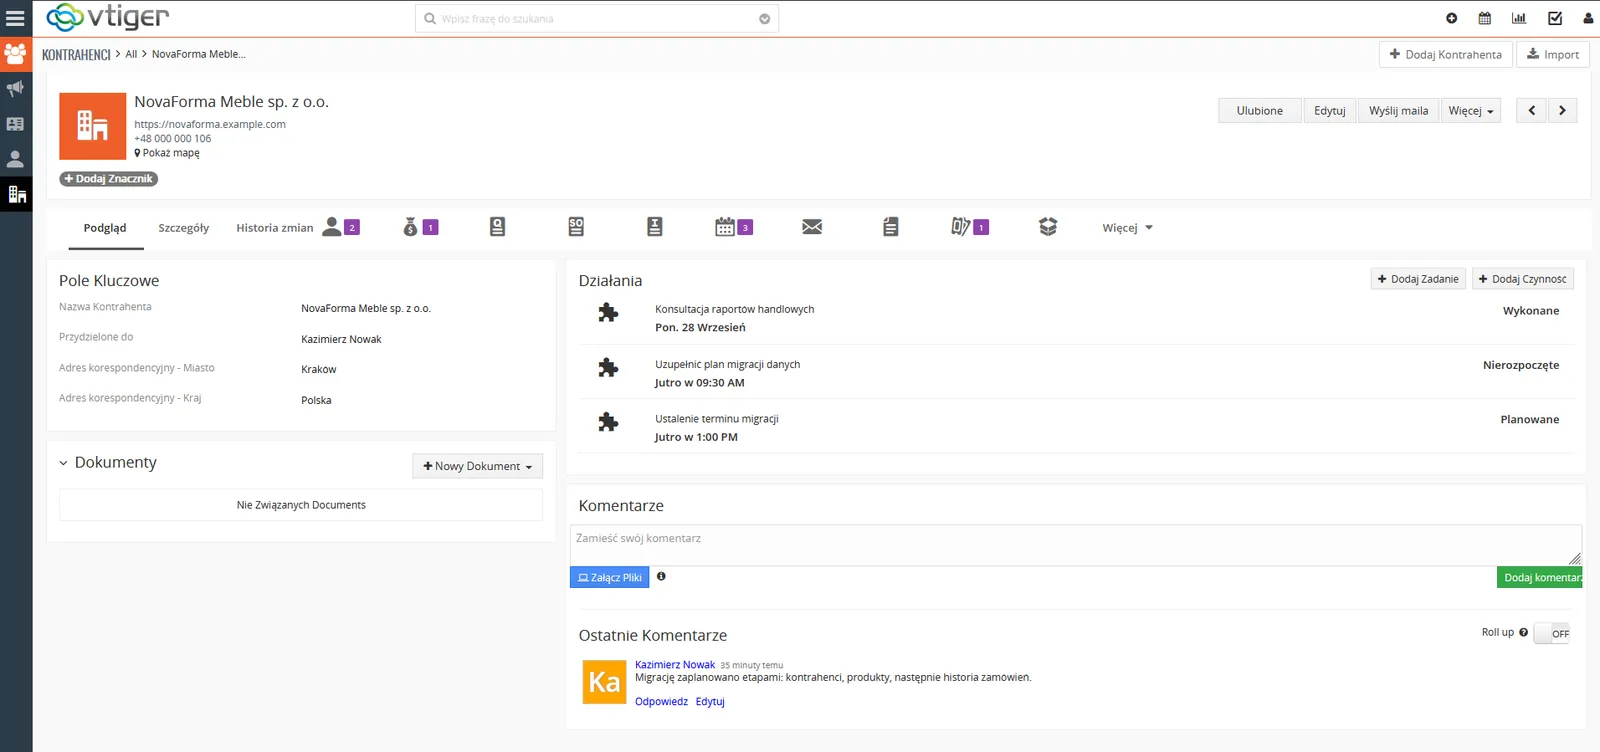Click the quick create plus icon
The height and width of the screenshot is (752, 1600).
coord(1452,18)
